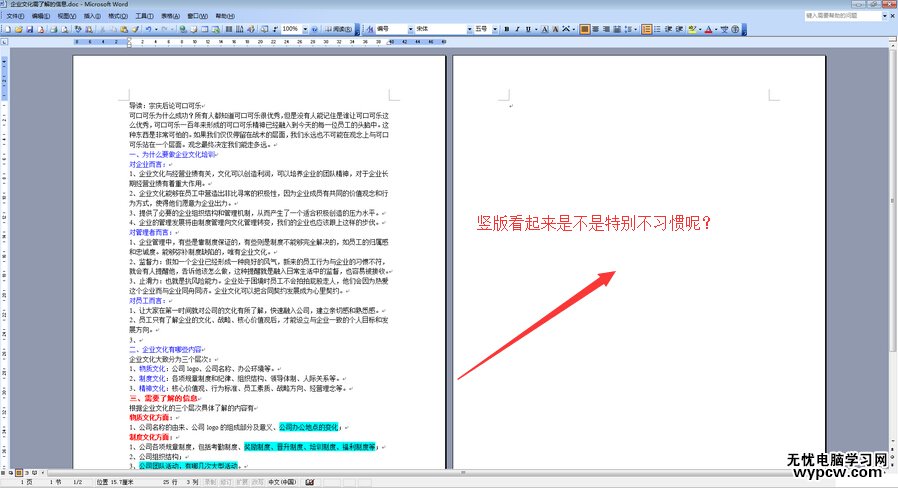Apply the red font color

point(709,29)
